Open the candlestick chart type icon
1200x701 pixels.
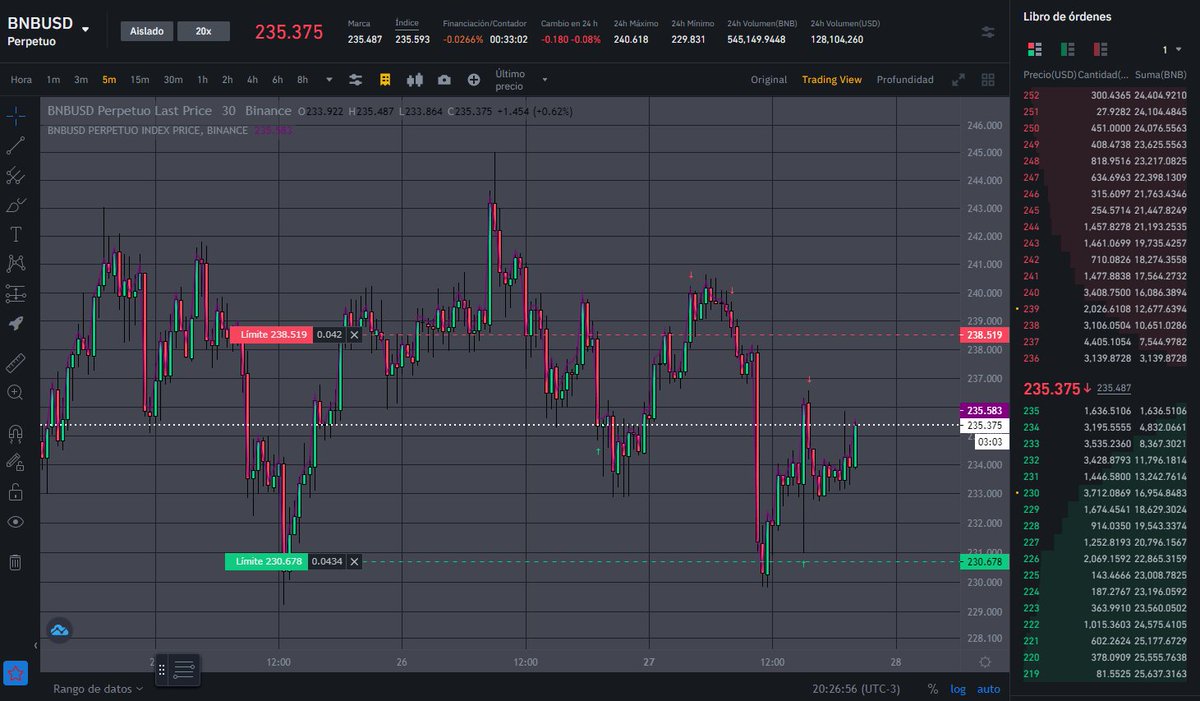coord(415,79)
